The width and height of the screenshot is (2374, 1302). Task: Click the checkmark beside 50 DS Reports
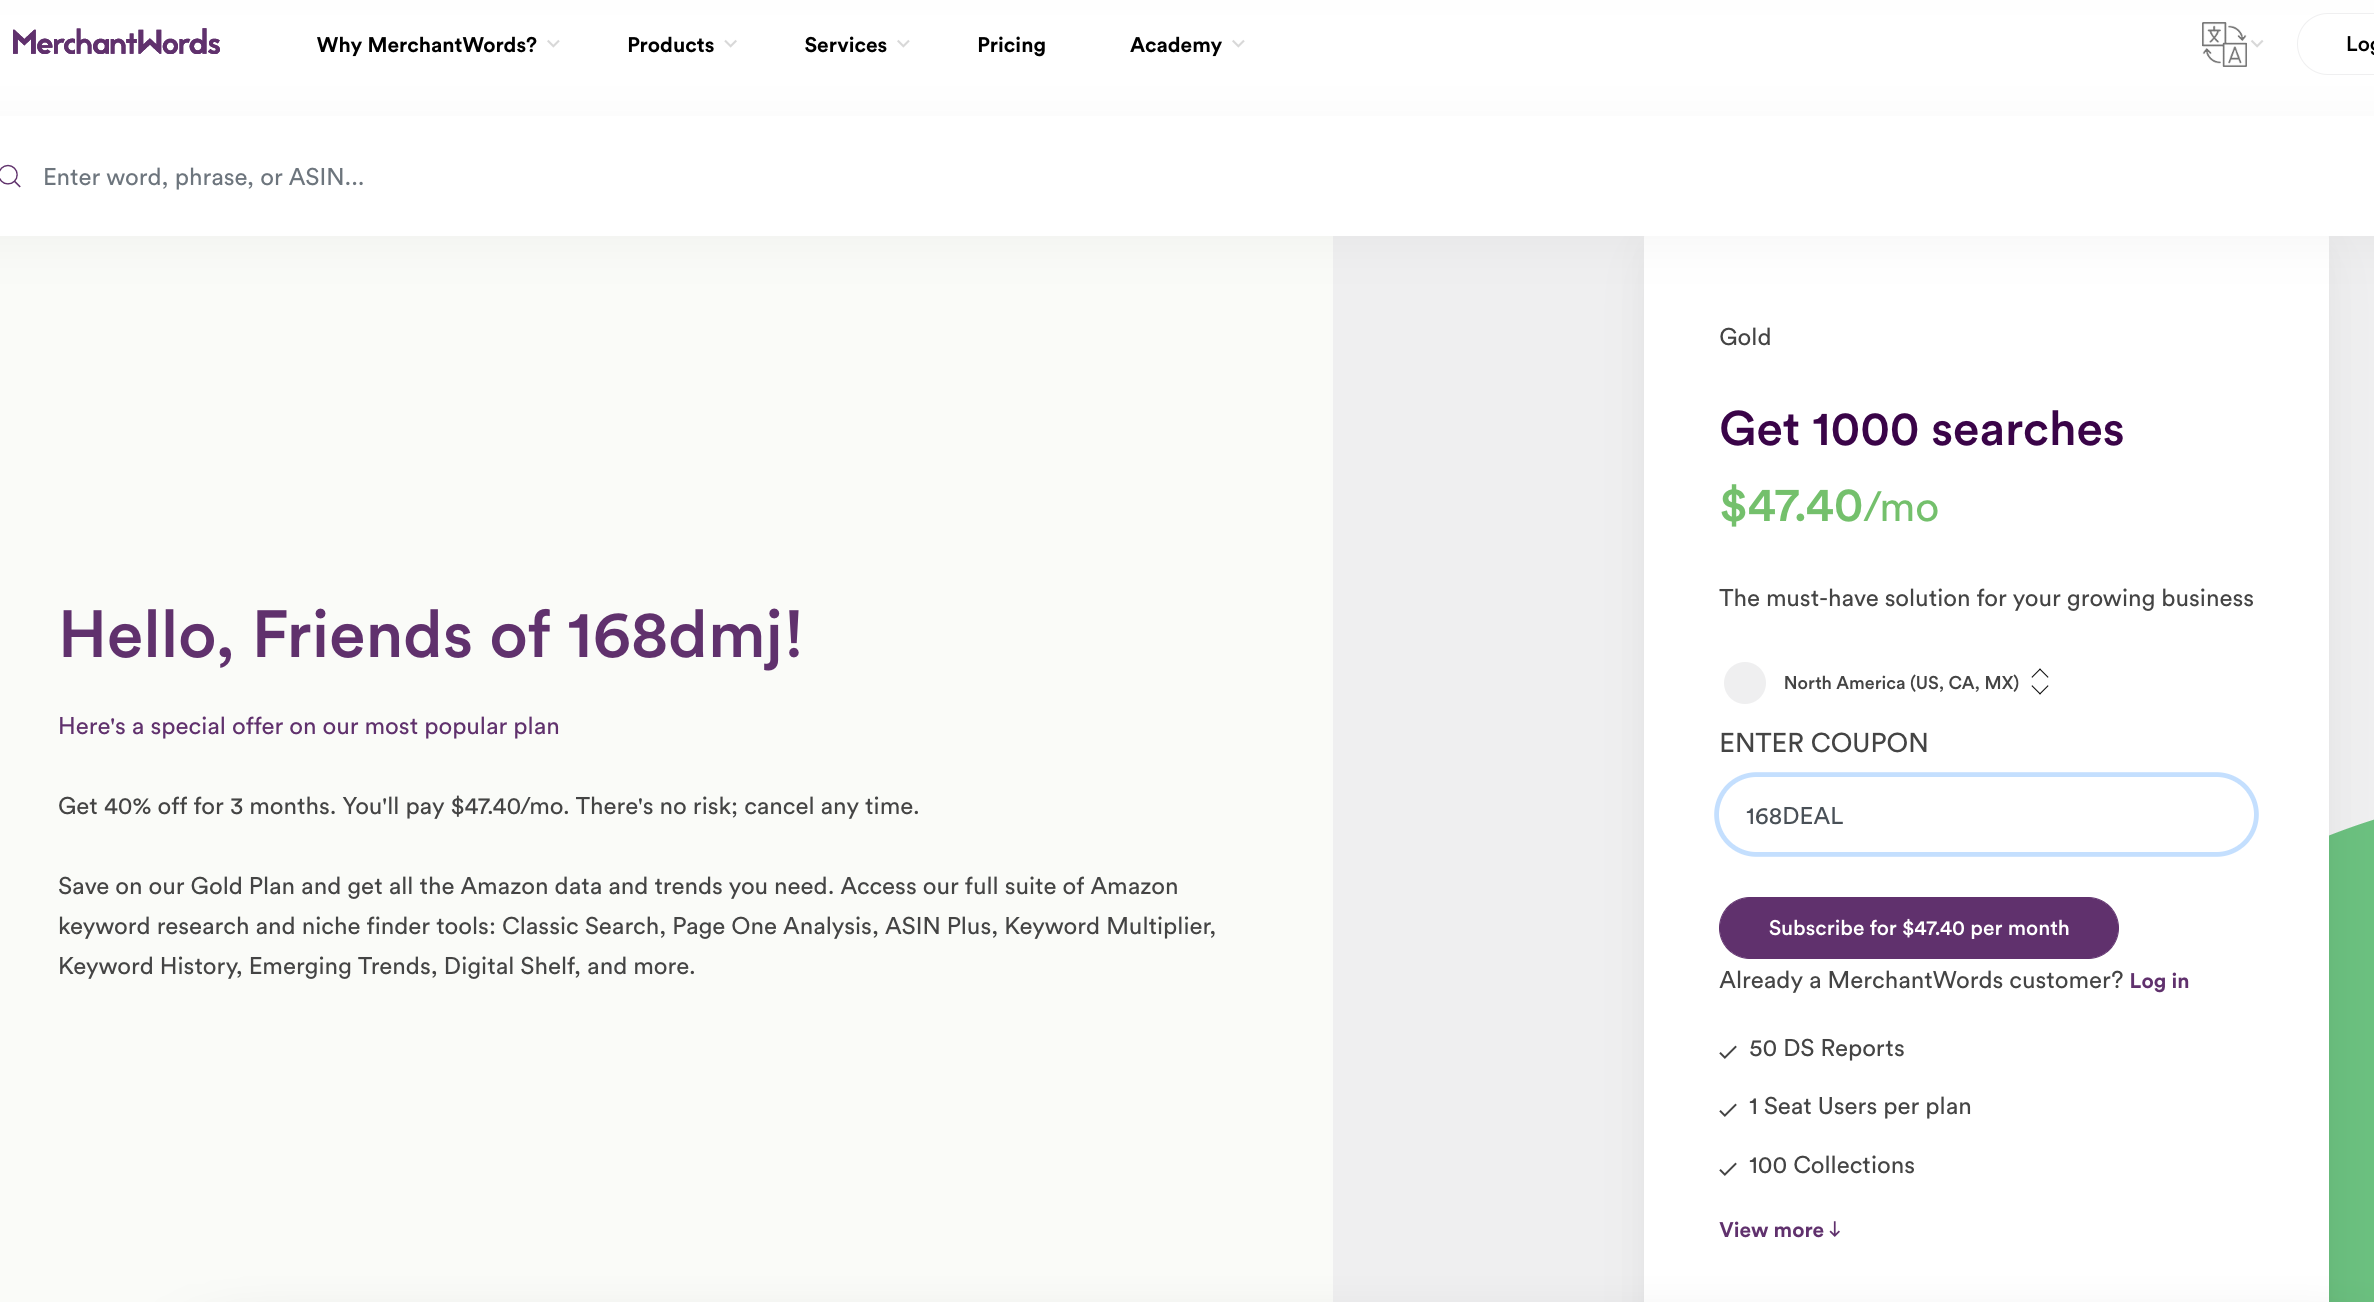[1728, 1051]
